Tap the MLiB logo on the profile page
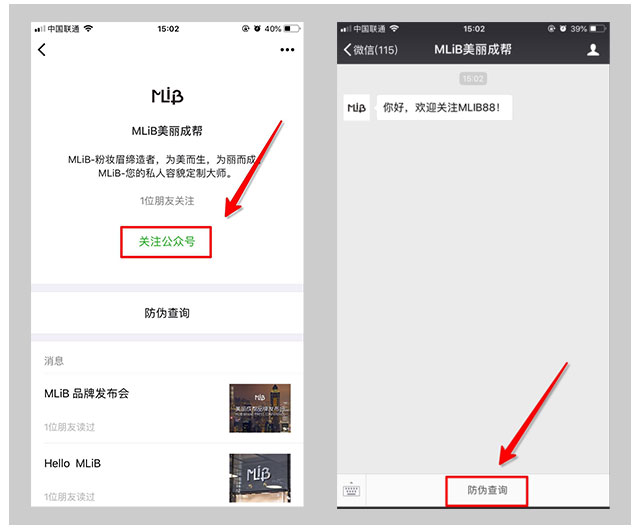 (167, 96)
